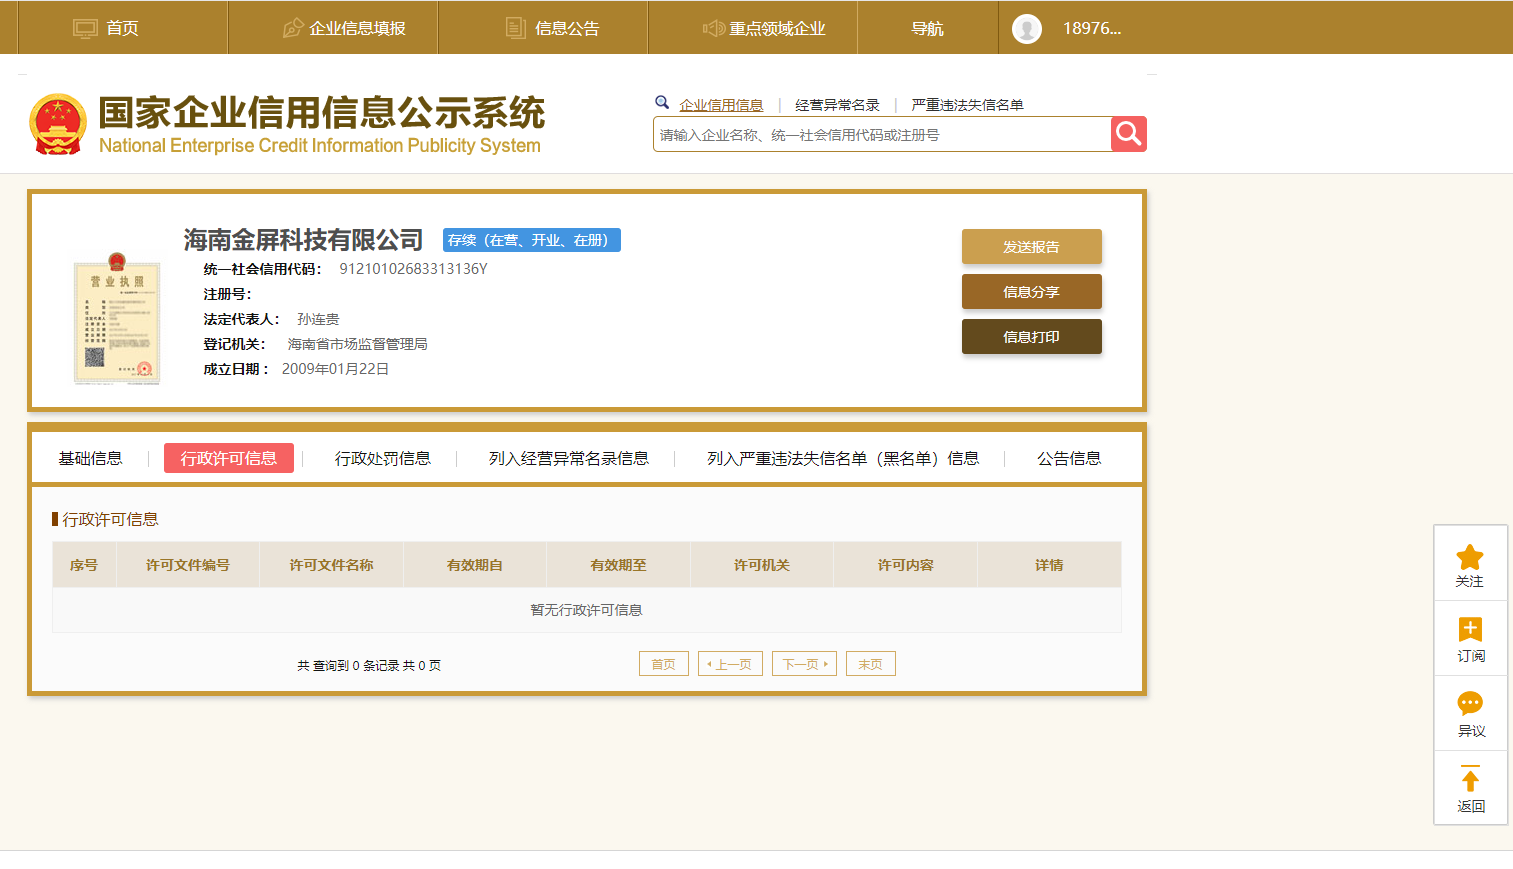The width and height of the screenshot is (1513, 869).
Task: Click the 返回 up-arrow icon
Action: pos(1469,779)
